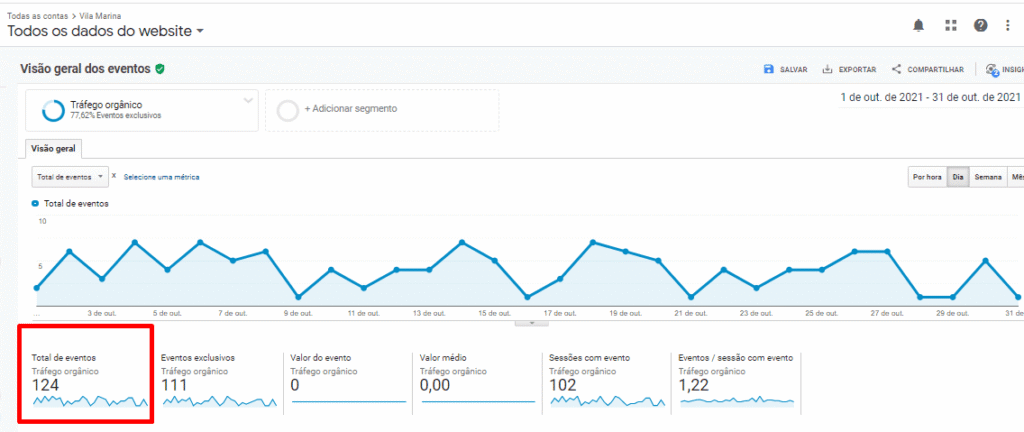The width and height of the screenshot is (1024, 432).
Task: Open the three-dot more options menu
Action: coord(1008,25)
